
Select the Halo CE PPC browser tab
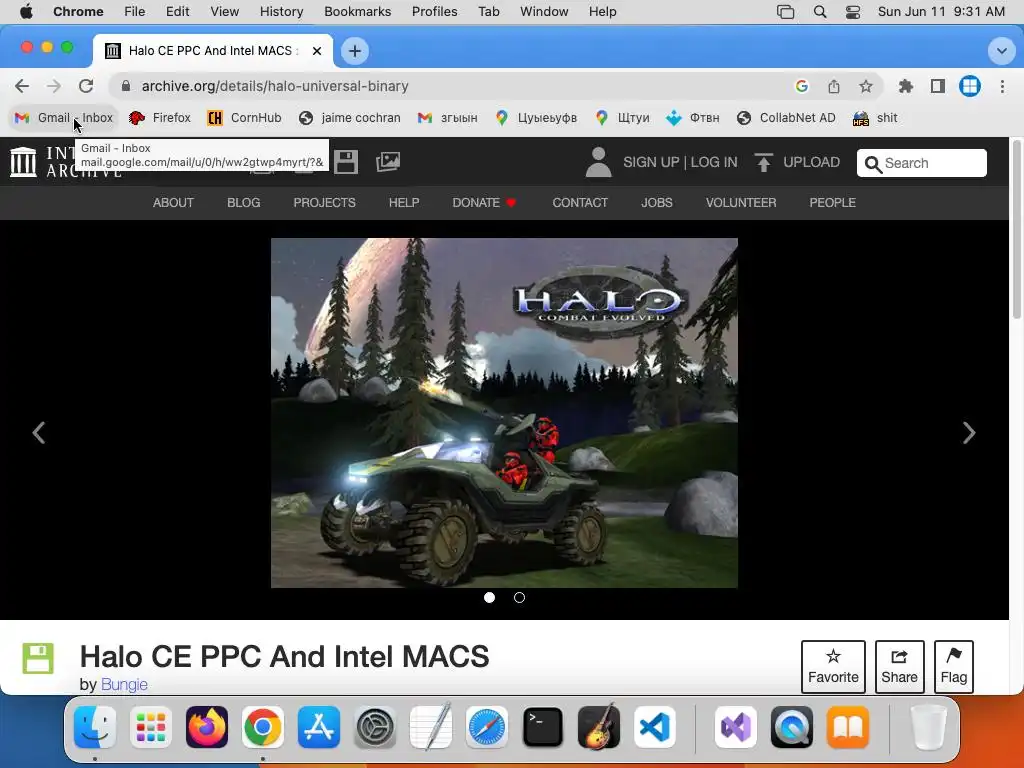click(212, 51)
